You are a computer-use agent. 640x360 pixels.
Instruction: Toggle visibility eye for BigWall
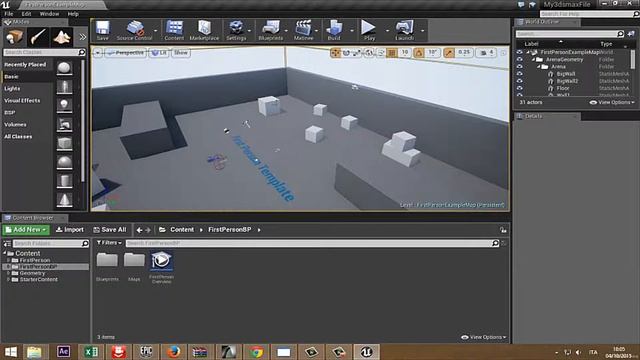(x=519, y=74)
